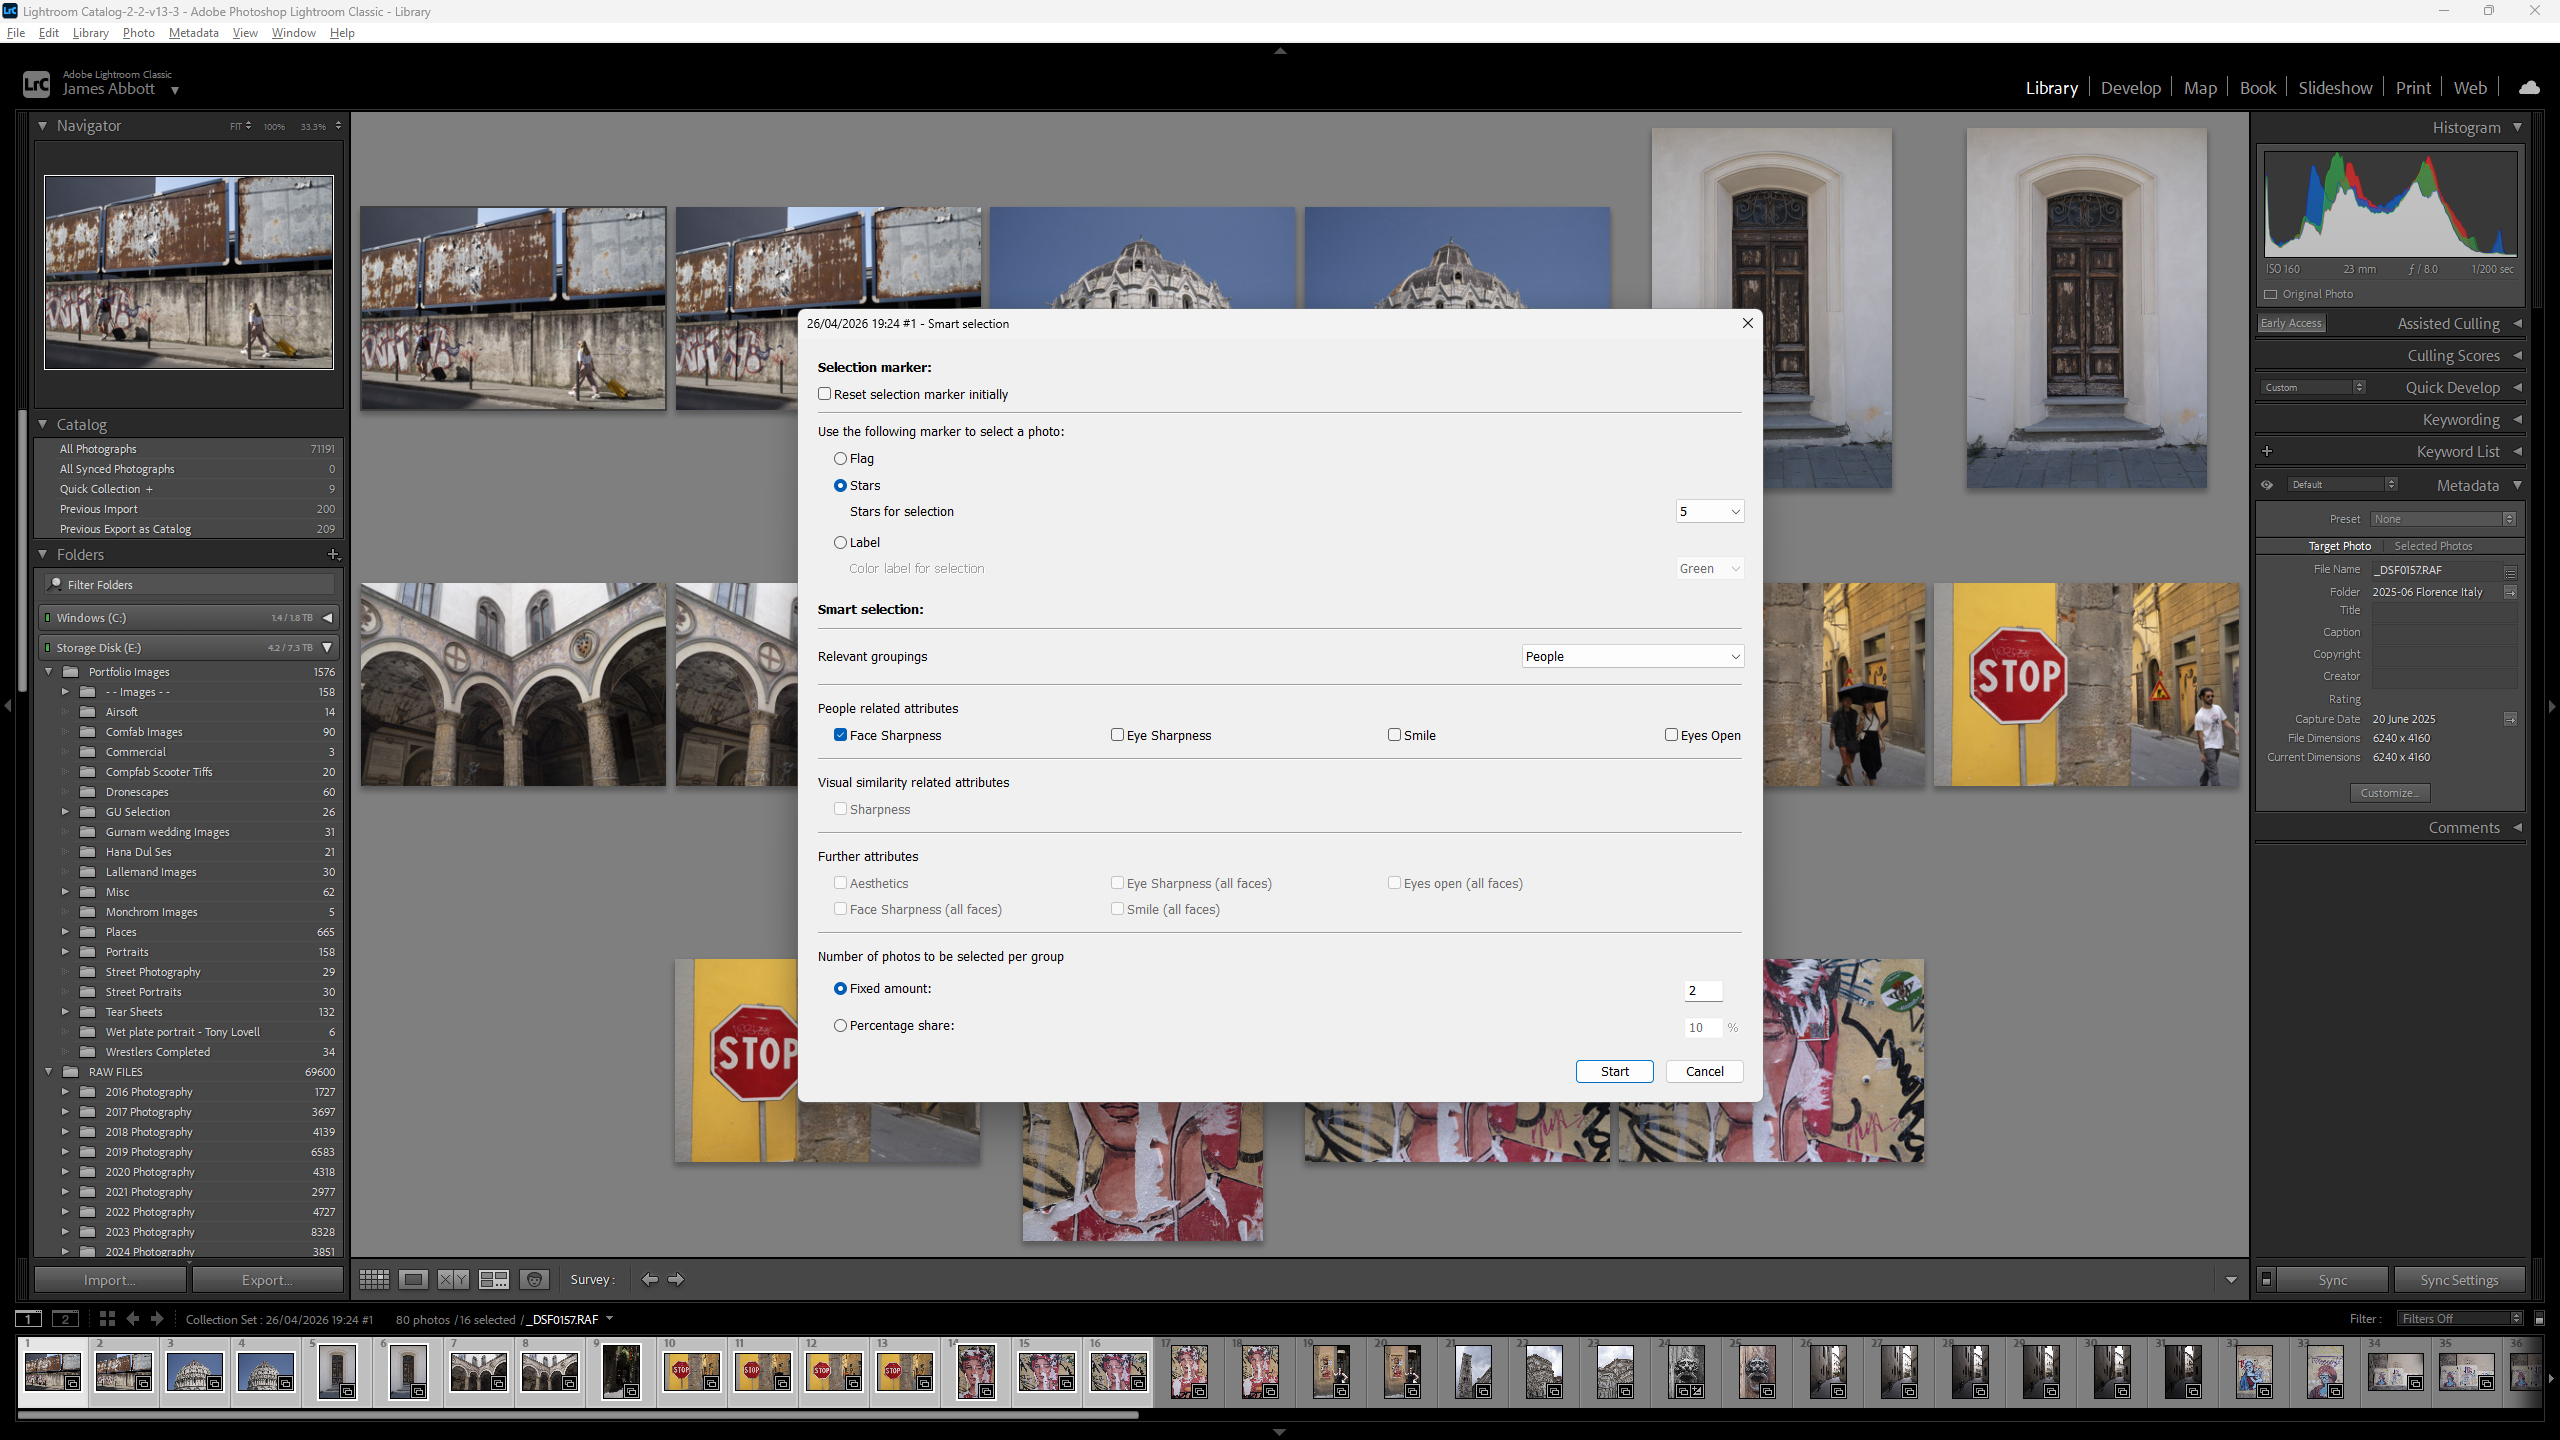This screenshot has height=1440, width=2560.
Task: Check Reset selection marker initially
Action: point(824,394)
